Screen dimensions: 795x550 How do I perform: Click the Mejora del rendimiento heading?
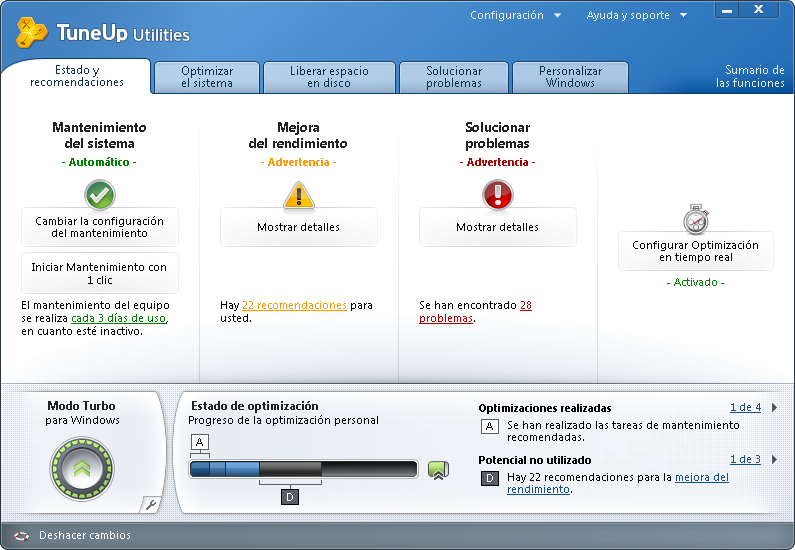tap(298, 135)
